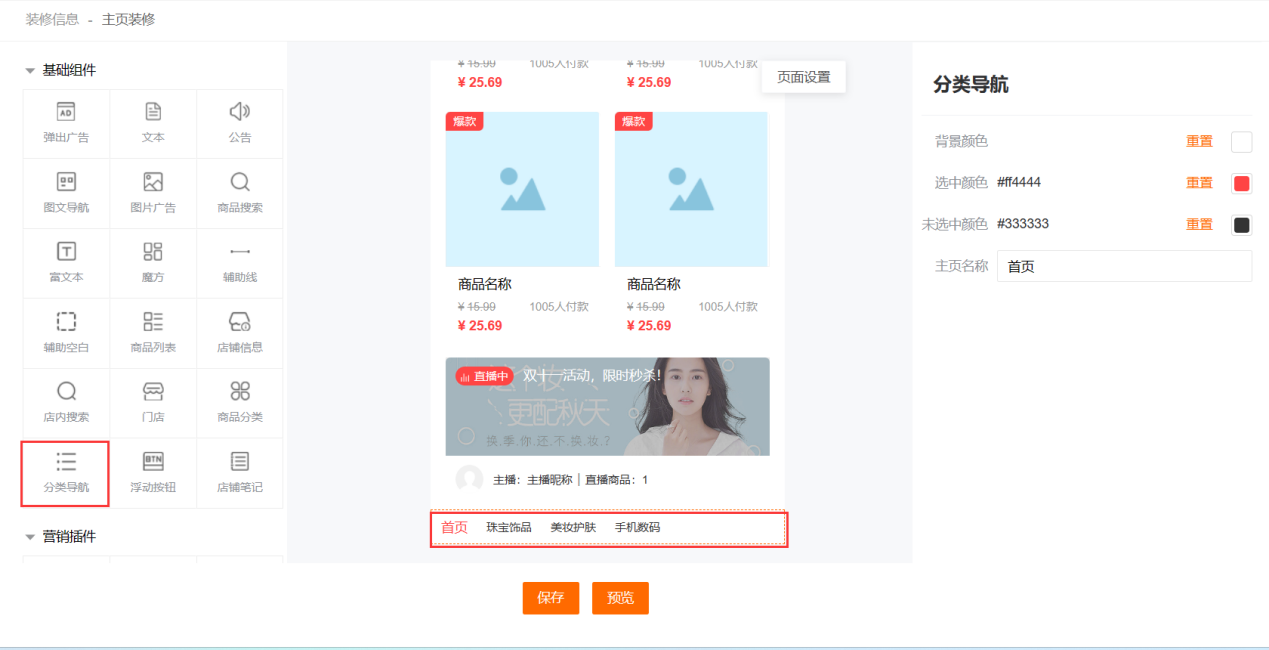Pick the 图片广告 image ad component
Viewport: 1269px width, 650px height.
click(153, 193)
